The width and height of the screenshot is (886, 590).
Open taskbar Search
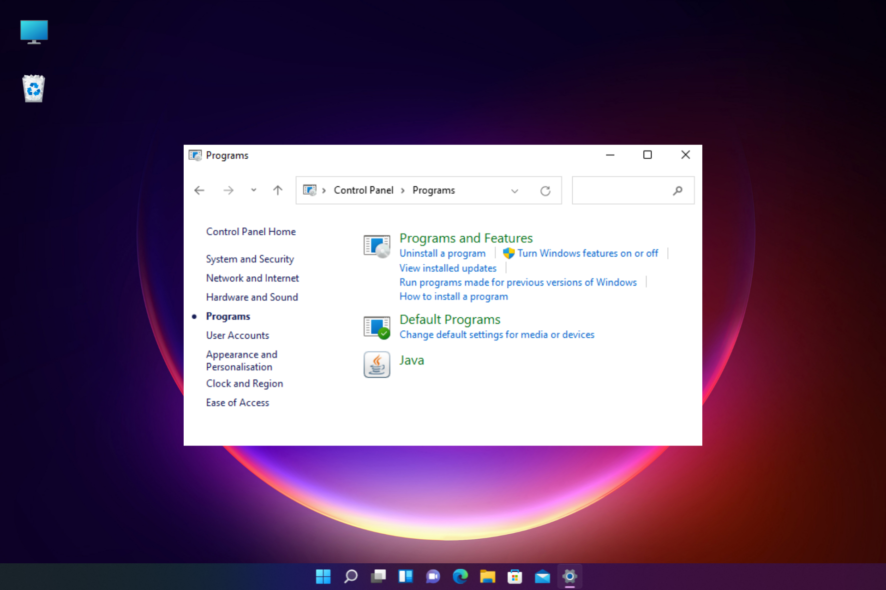351,576
